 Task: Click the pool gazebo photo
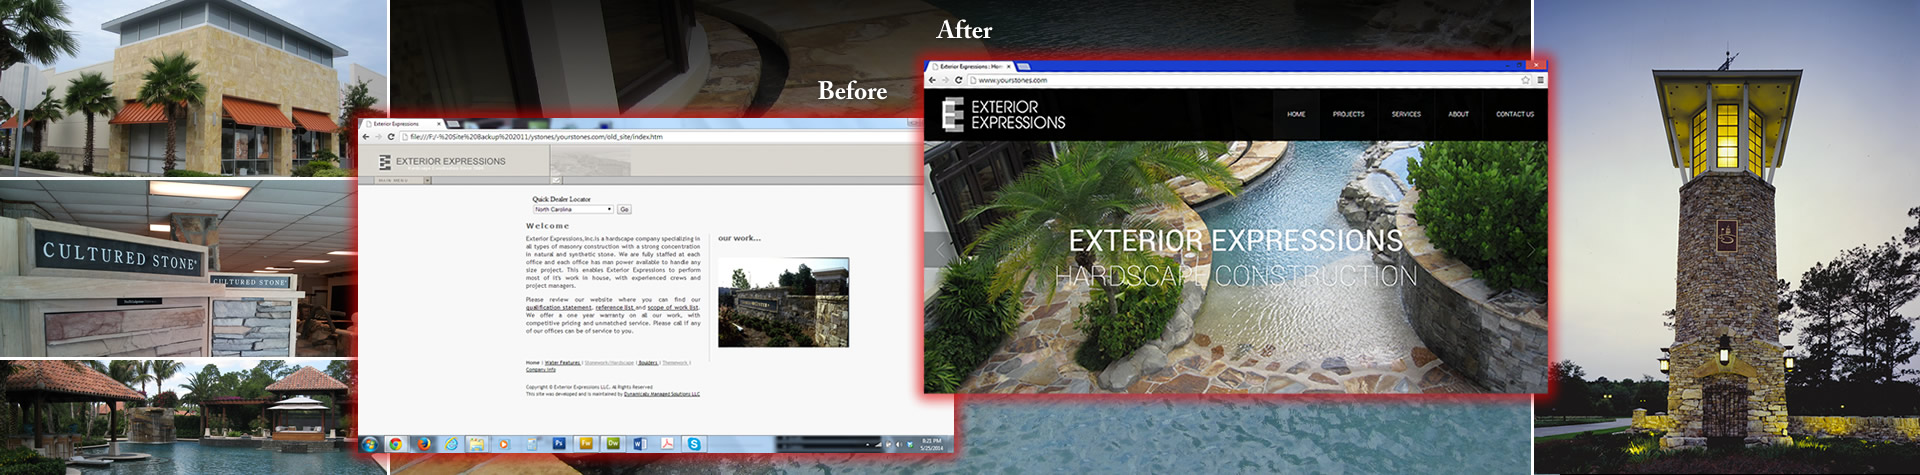(x=178, y=417)
